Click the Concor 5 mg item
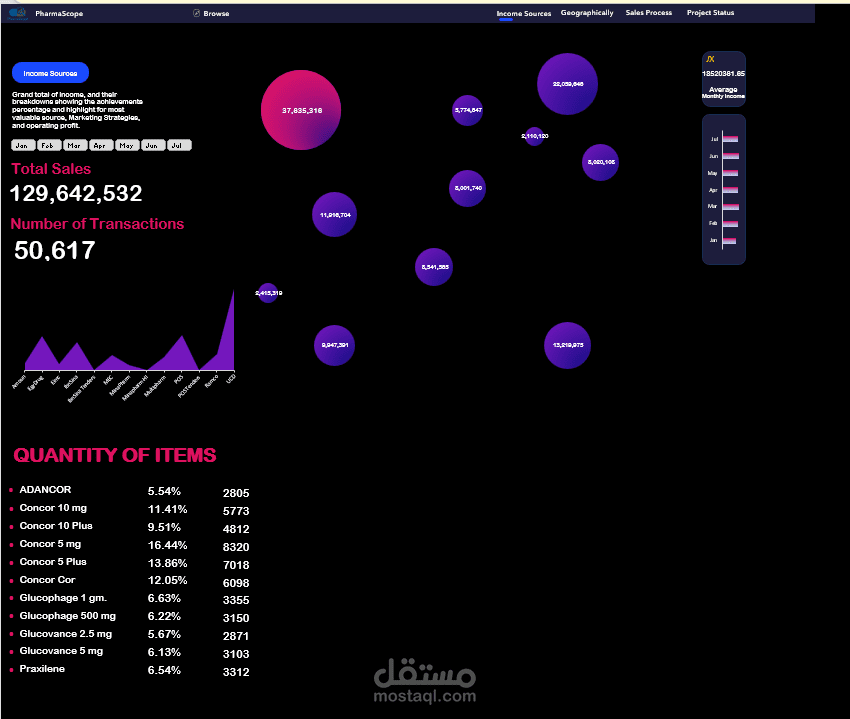The height and width of the screenshot is (719, 850). pyautogui.click(x=50, y=544)
